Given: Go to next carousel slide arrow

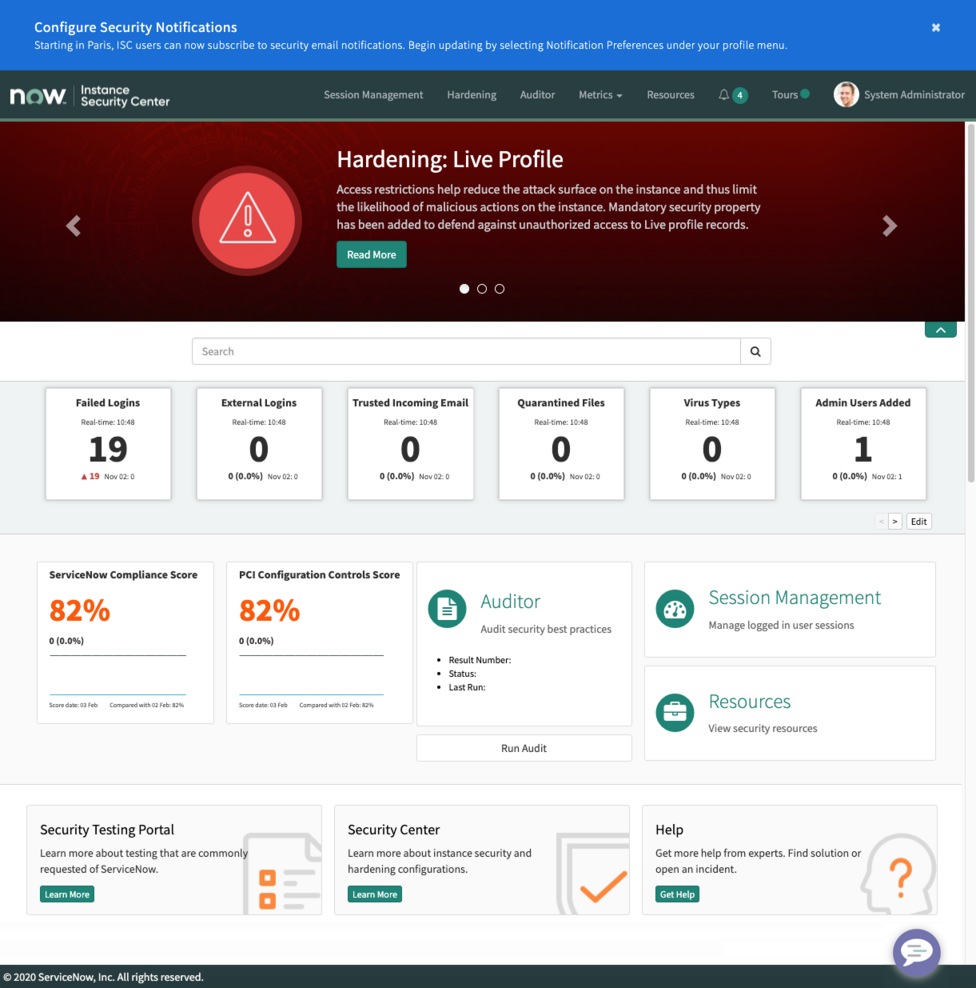Looking at the screenshot, I should click(x=889, y=226).
